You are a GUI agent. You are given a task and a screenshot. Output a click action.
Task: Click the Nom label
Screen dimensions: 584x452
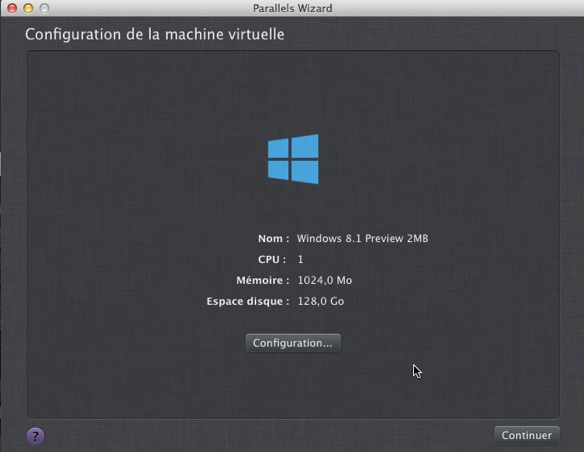tap(274, 238)
